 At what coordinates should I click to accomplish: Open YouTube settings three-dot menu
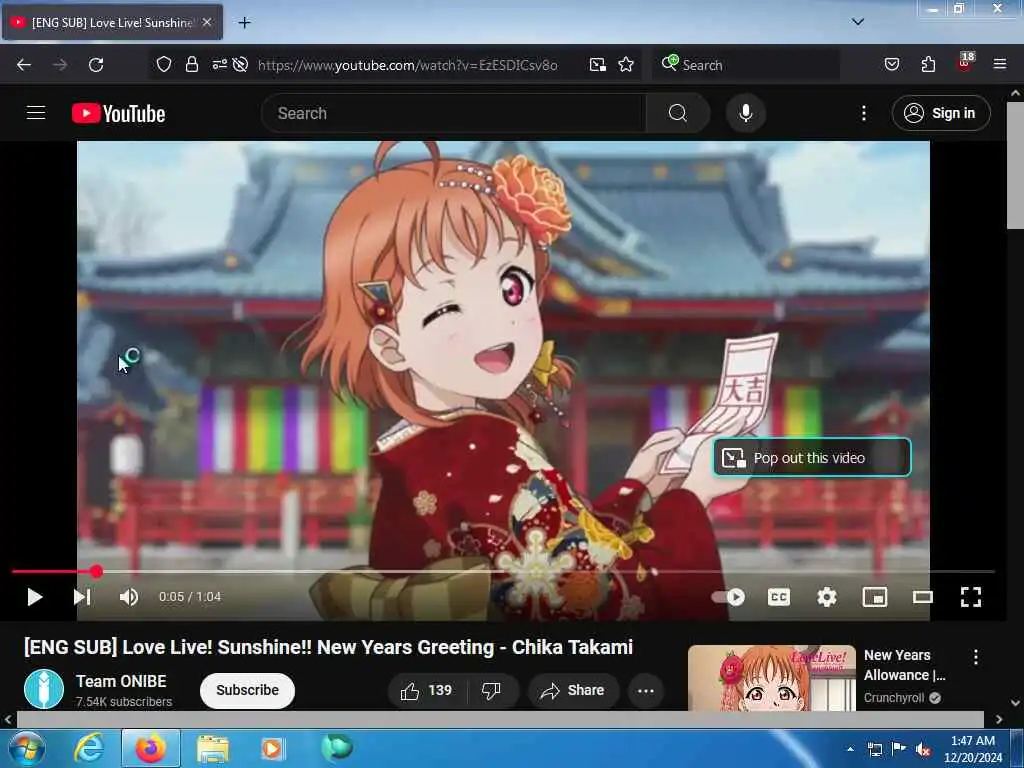pyautogui.click(x=863, y=113)
